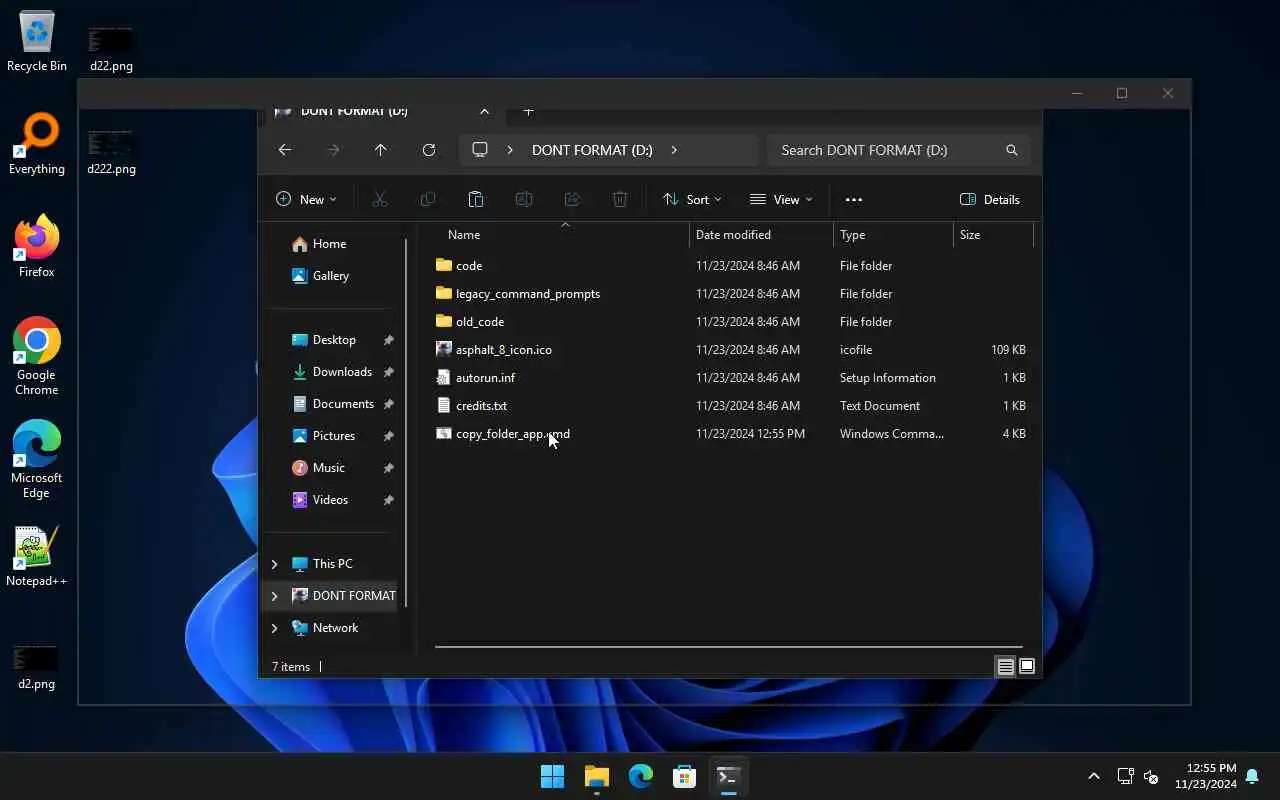The image size is (1280, 800).
Task: Open the clock and date flyout
Action: tap(1205, 776)
